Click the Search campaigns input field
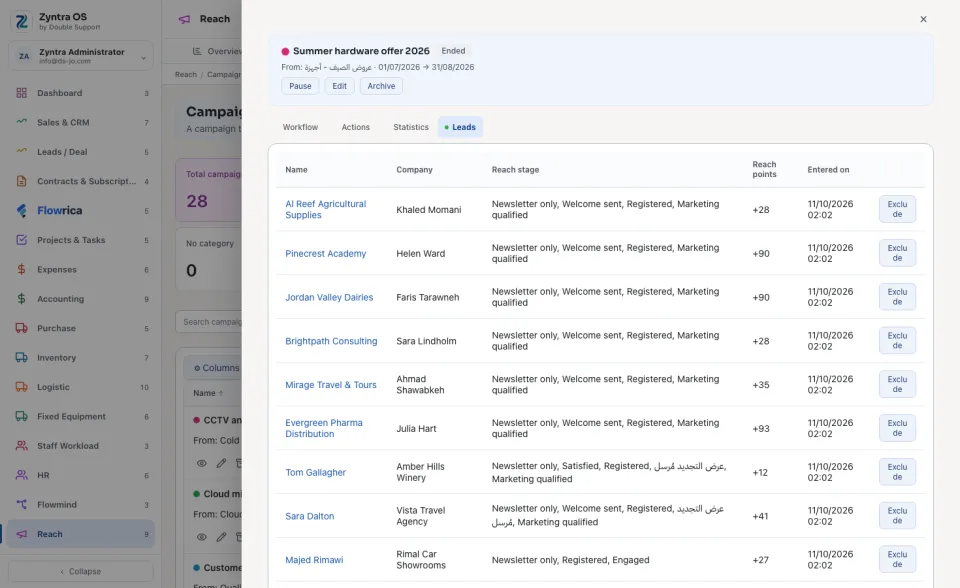Image resolution: width=960 pixels, height=588 pixels. pos(209,322)
